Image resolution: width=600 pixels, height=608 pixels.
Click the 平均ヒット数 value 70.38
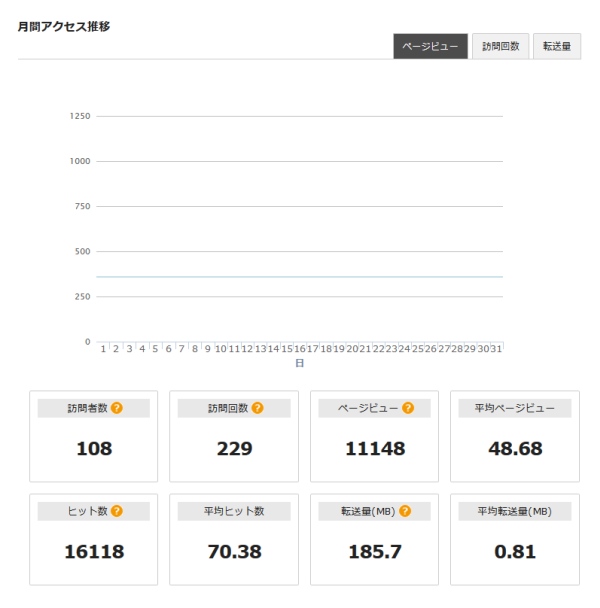[x=234, y=552]
